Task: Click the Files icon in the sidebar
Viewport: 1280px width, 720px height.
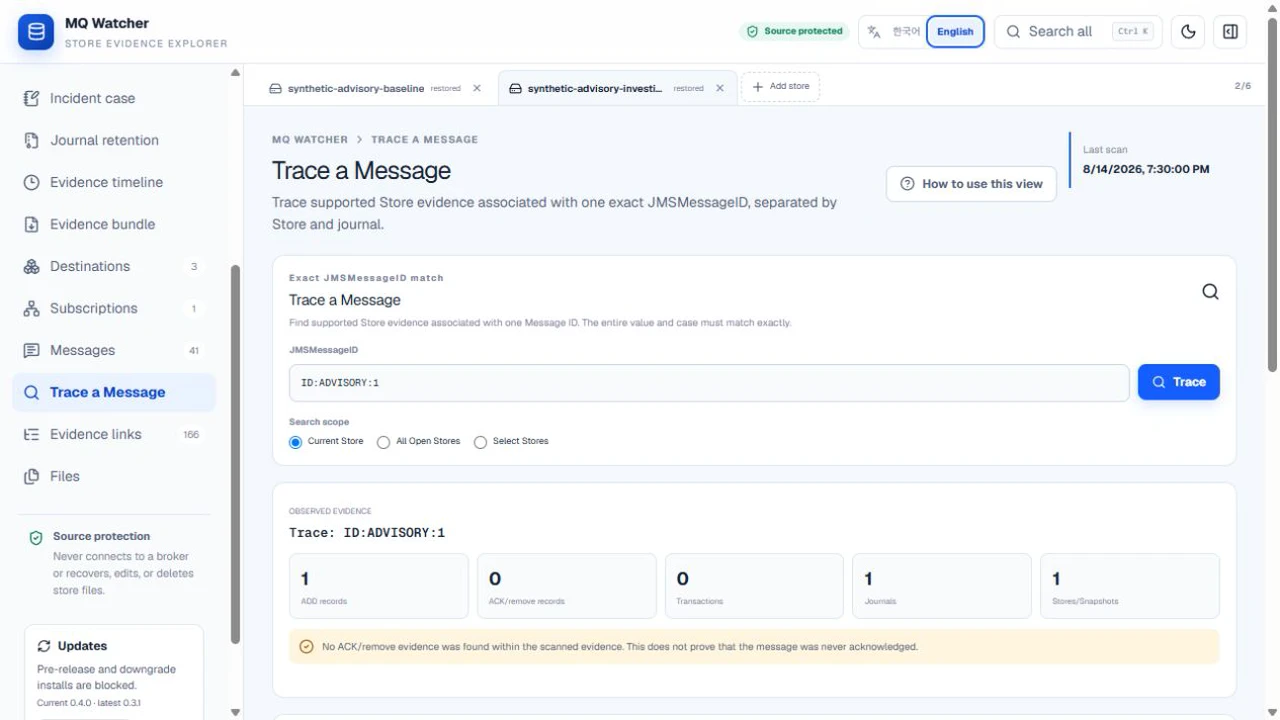Action: click(x=31, y=476)
